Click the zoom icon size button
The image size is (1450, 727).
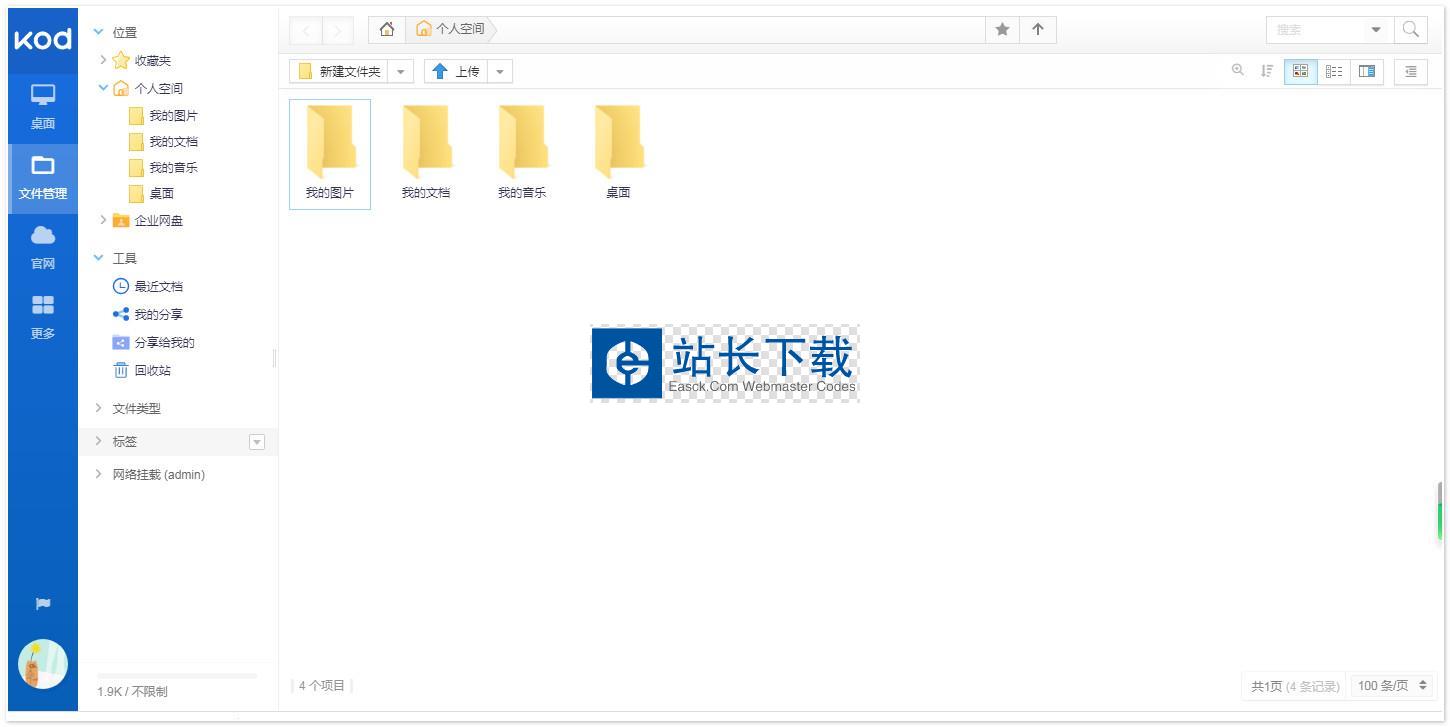click(1238, 70)
